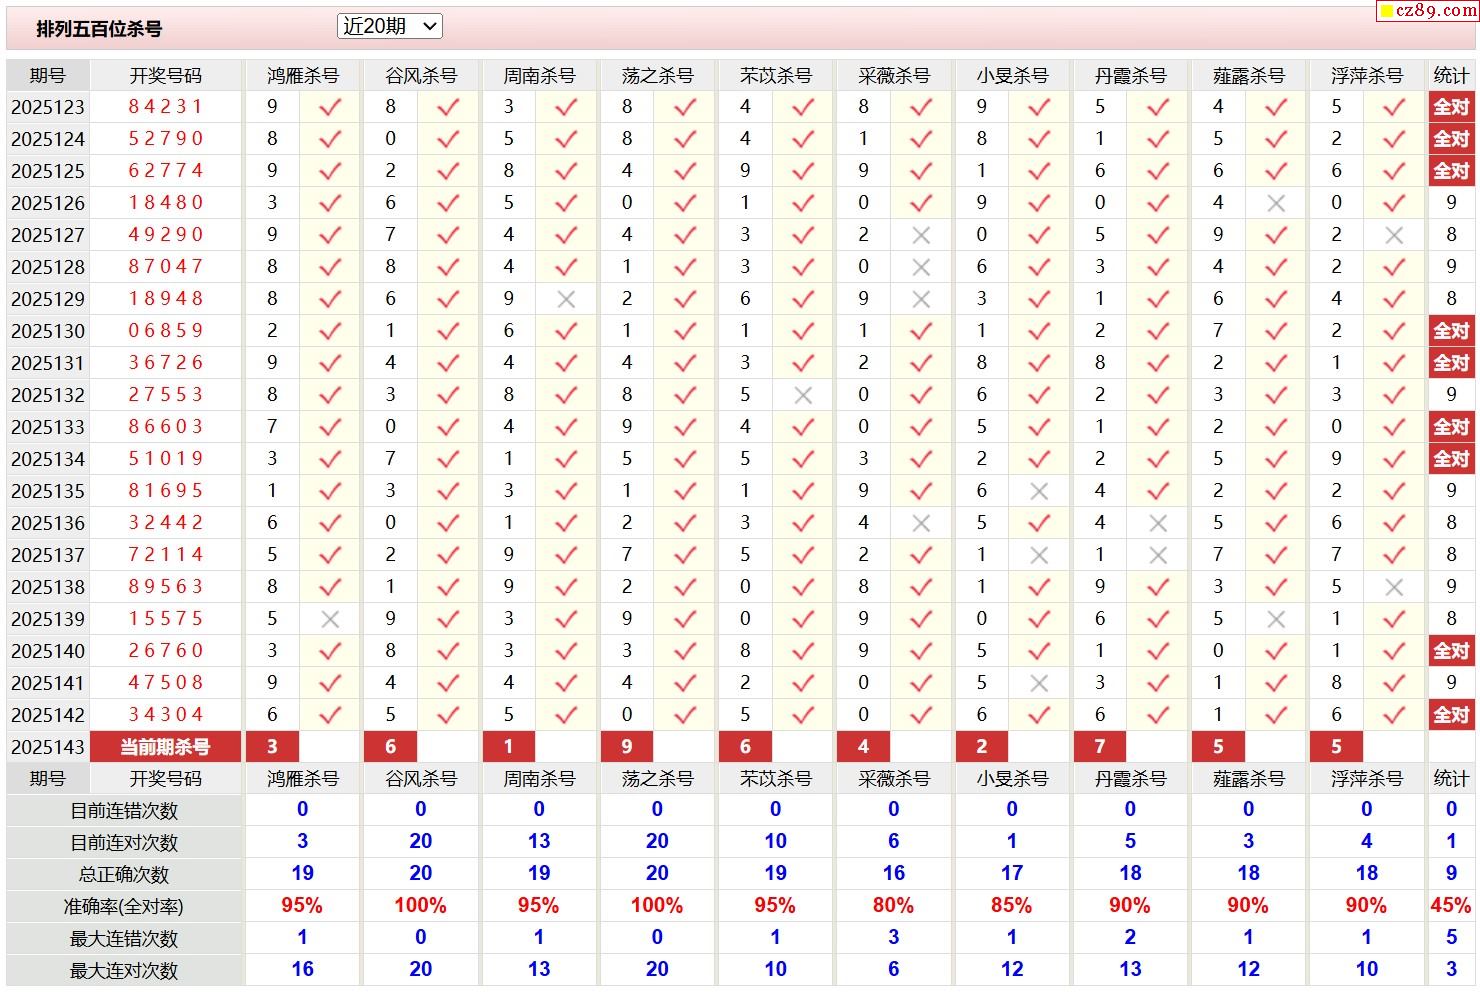Click the 总正确次数 value 17 for 小旻杀号
This screenshot has width=1480, height=995.
tap(1011, 874)
